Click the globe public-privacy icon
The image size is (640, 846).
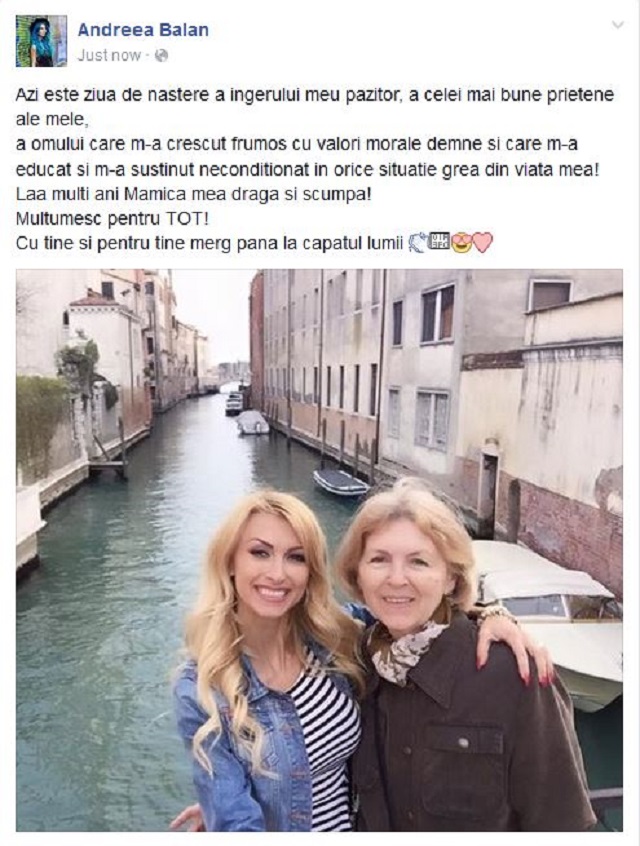click(161, 55)
